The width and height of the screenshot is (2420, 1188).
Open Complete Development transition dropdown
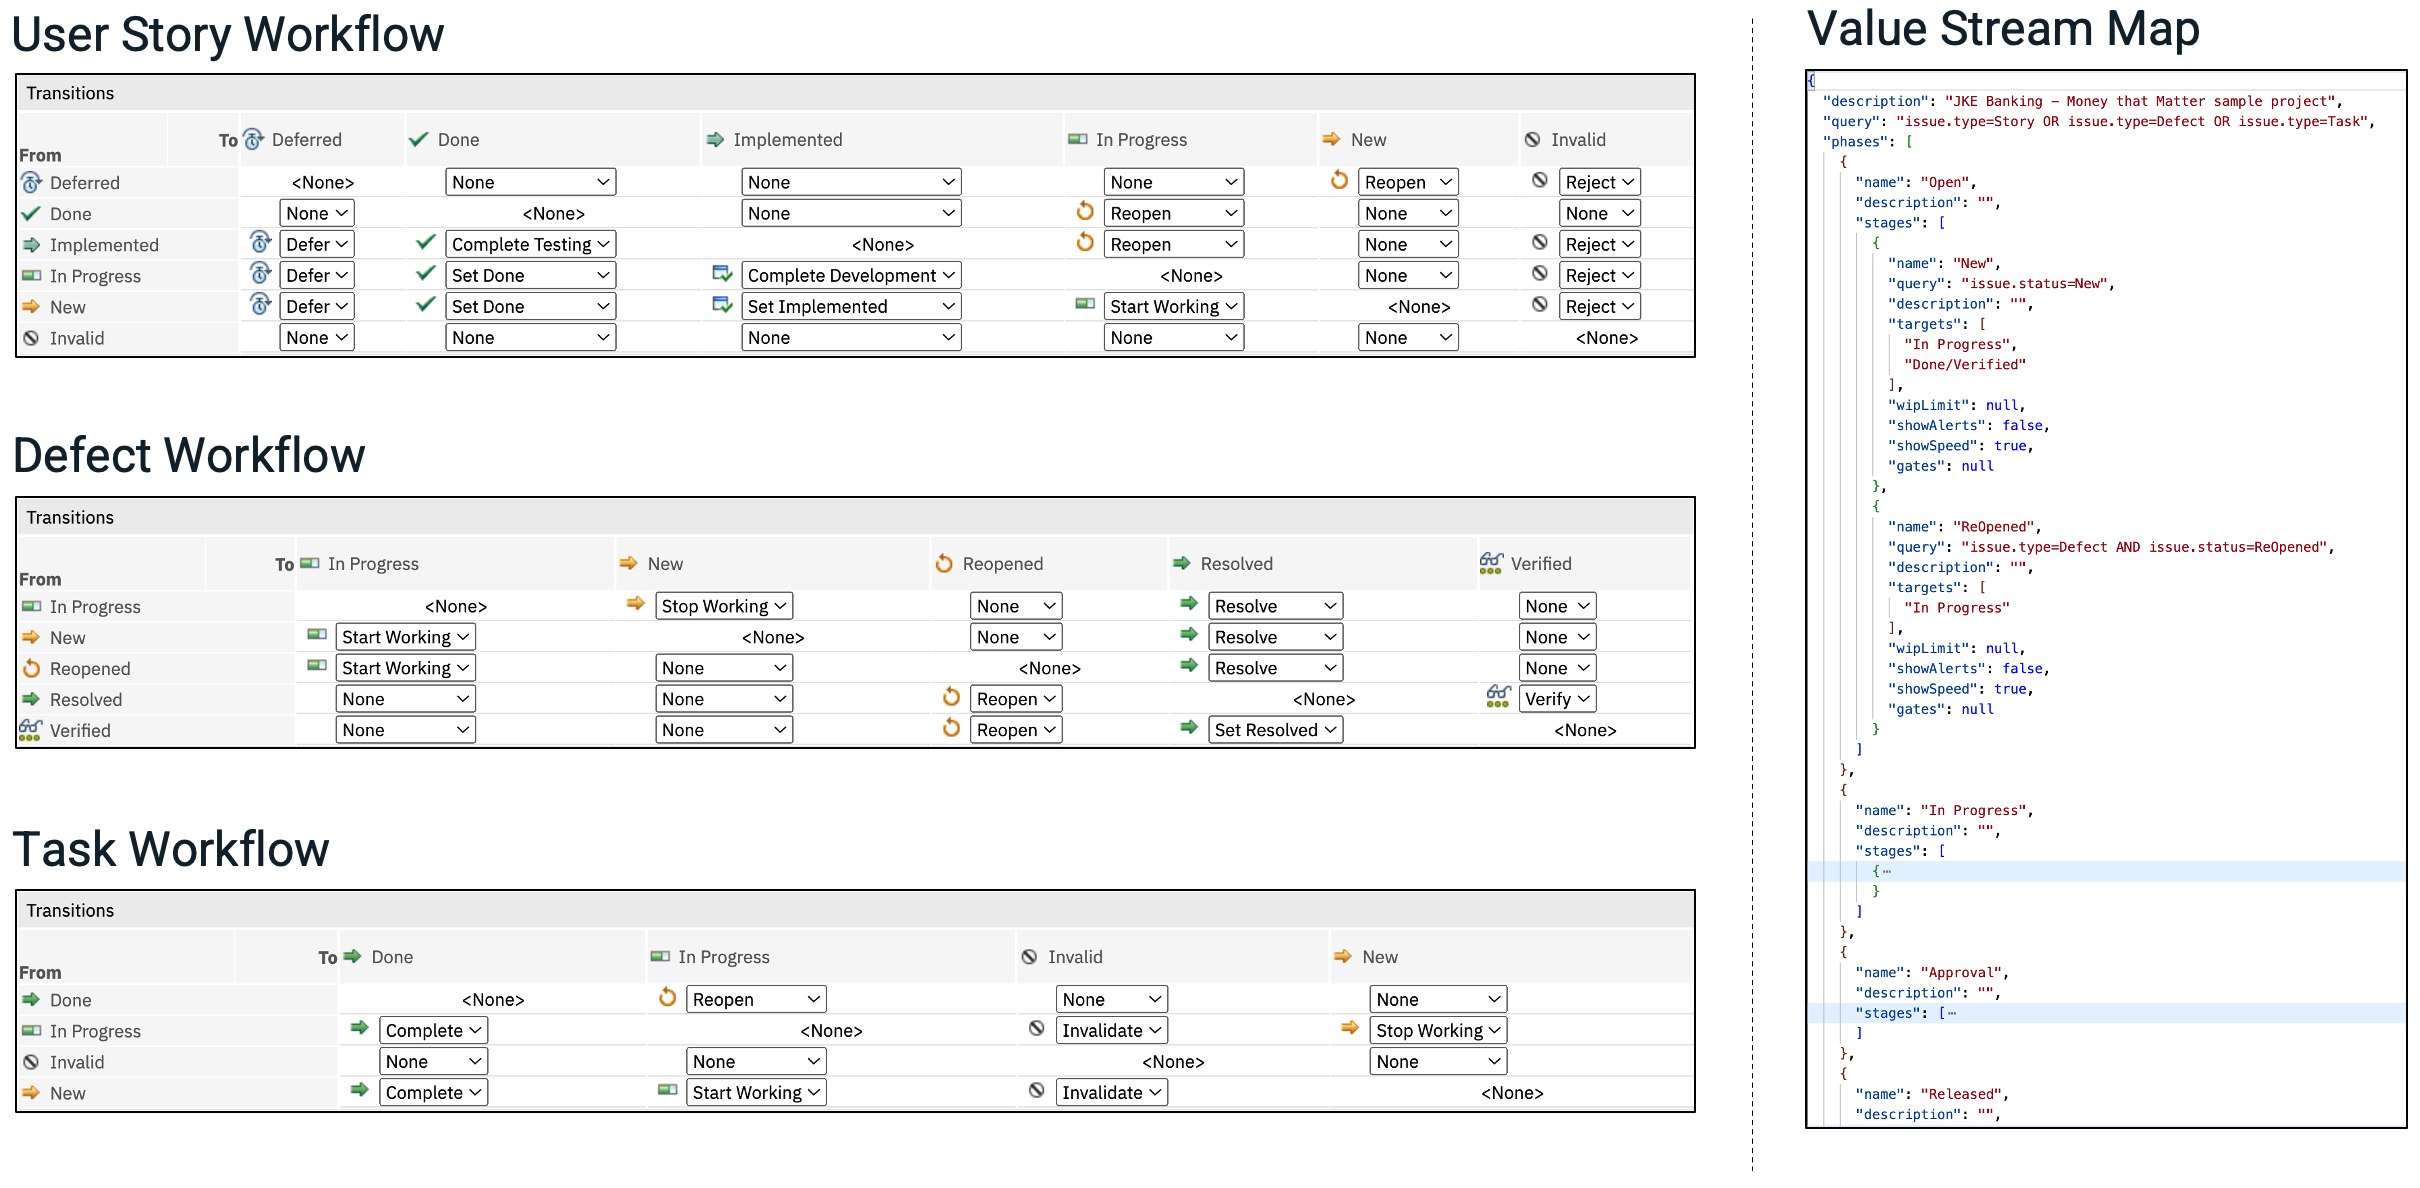[851, 275]
